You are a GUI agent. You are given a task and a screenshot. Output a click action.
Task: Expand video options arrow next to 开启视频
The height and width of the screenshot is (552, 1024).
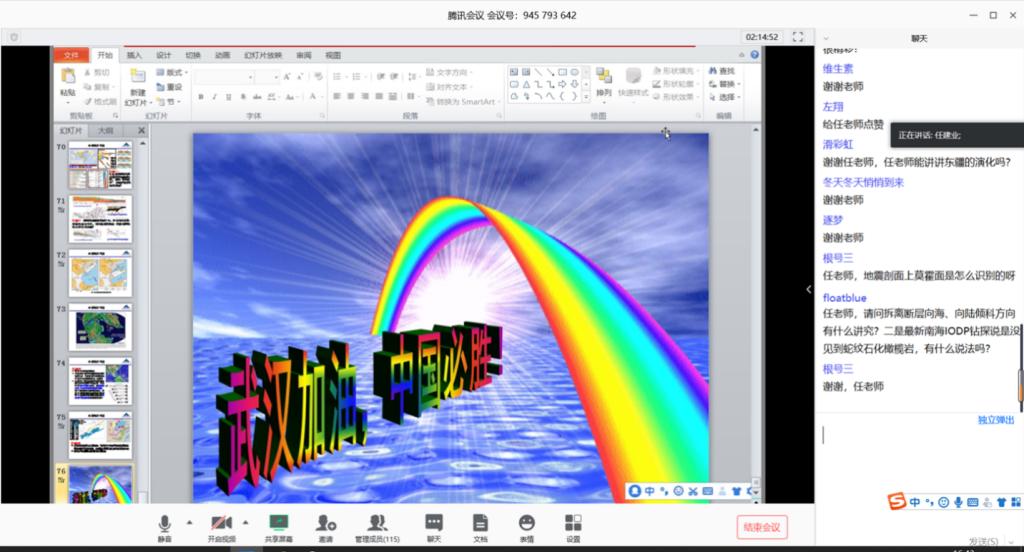(x=246, y=522)
